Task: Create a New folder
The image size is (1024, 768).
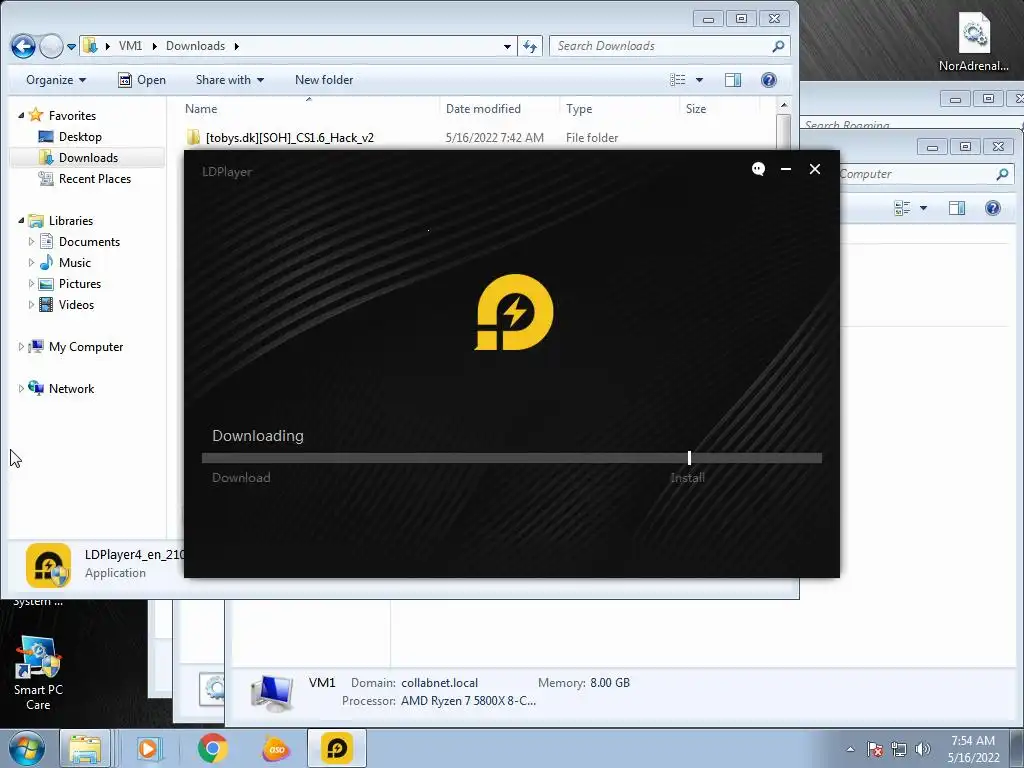Action: pyautogui.click(x=324, y=80)
